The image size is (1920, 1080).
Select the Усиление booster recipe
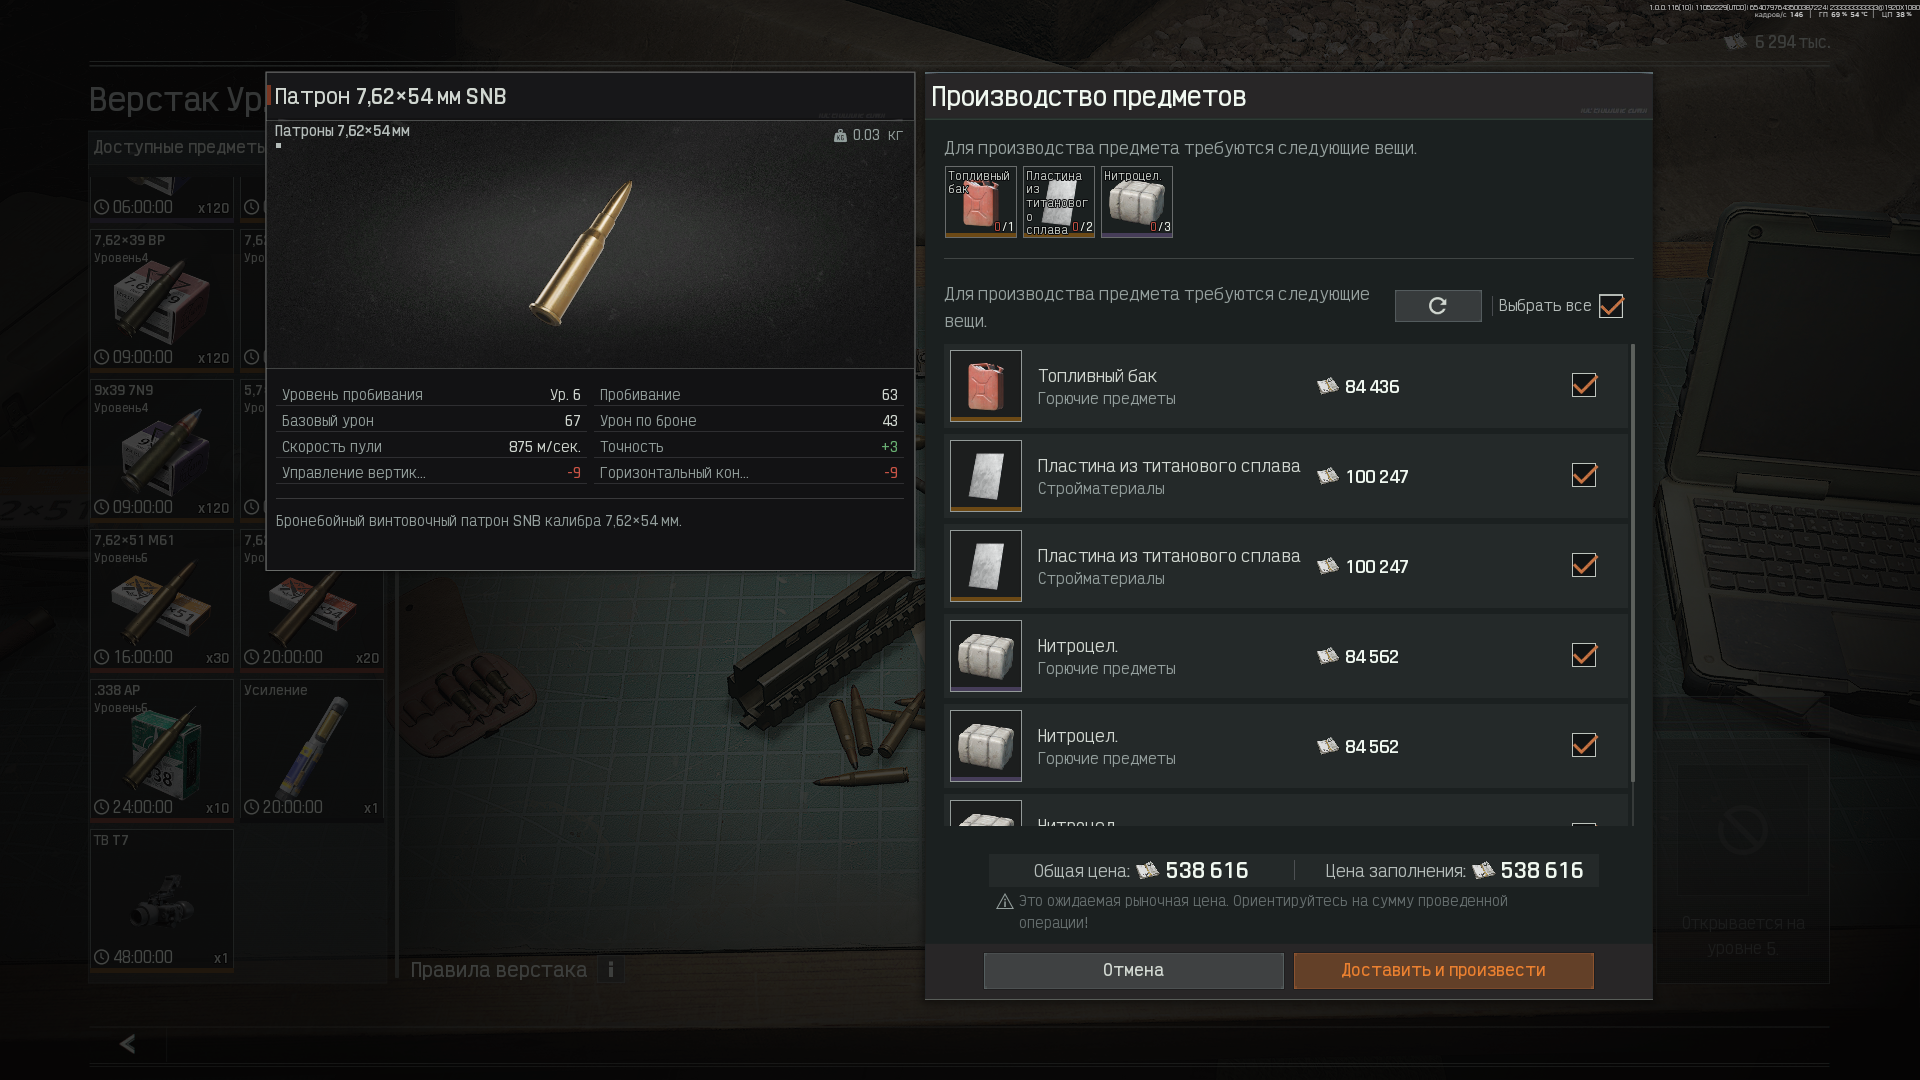point(311,750)
